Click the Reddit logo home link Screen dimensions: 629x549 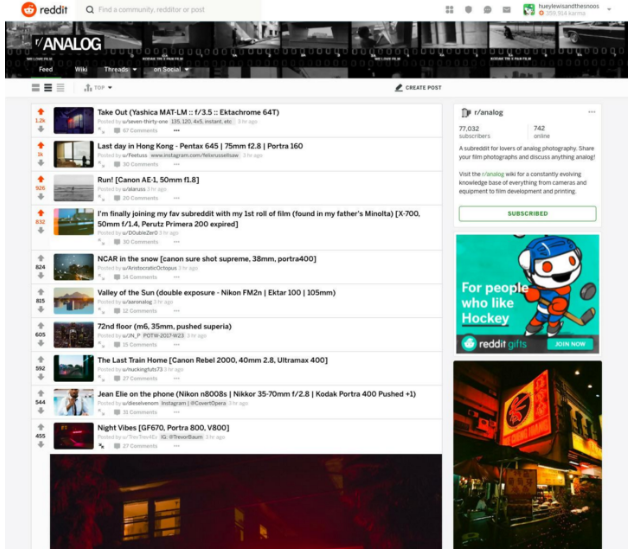click(x=45, y=9)
